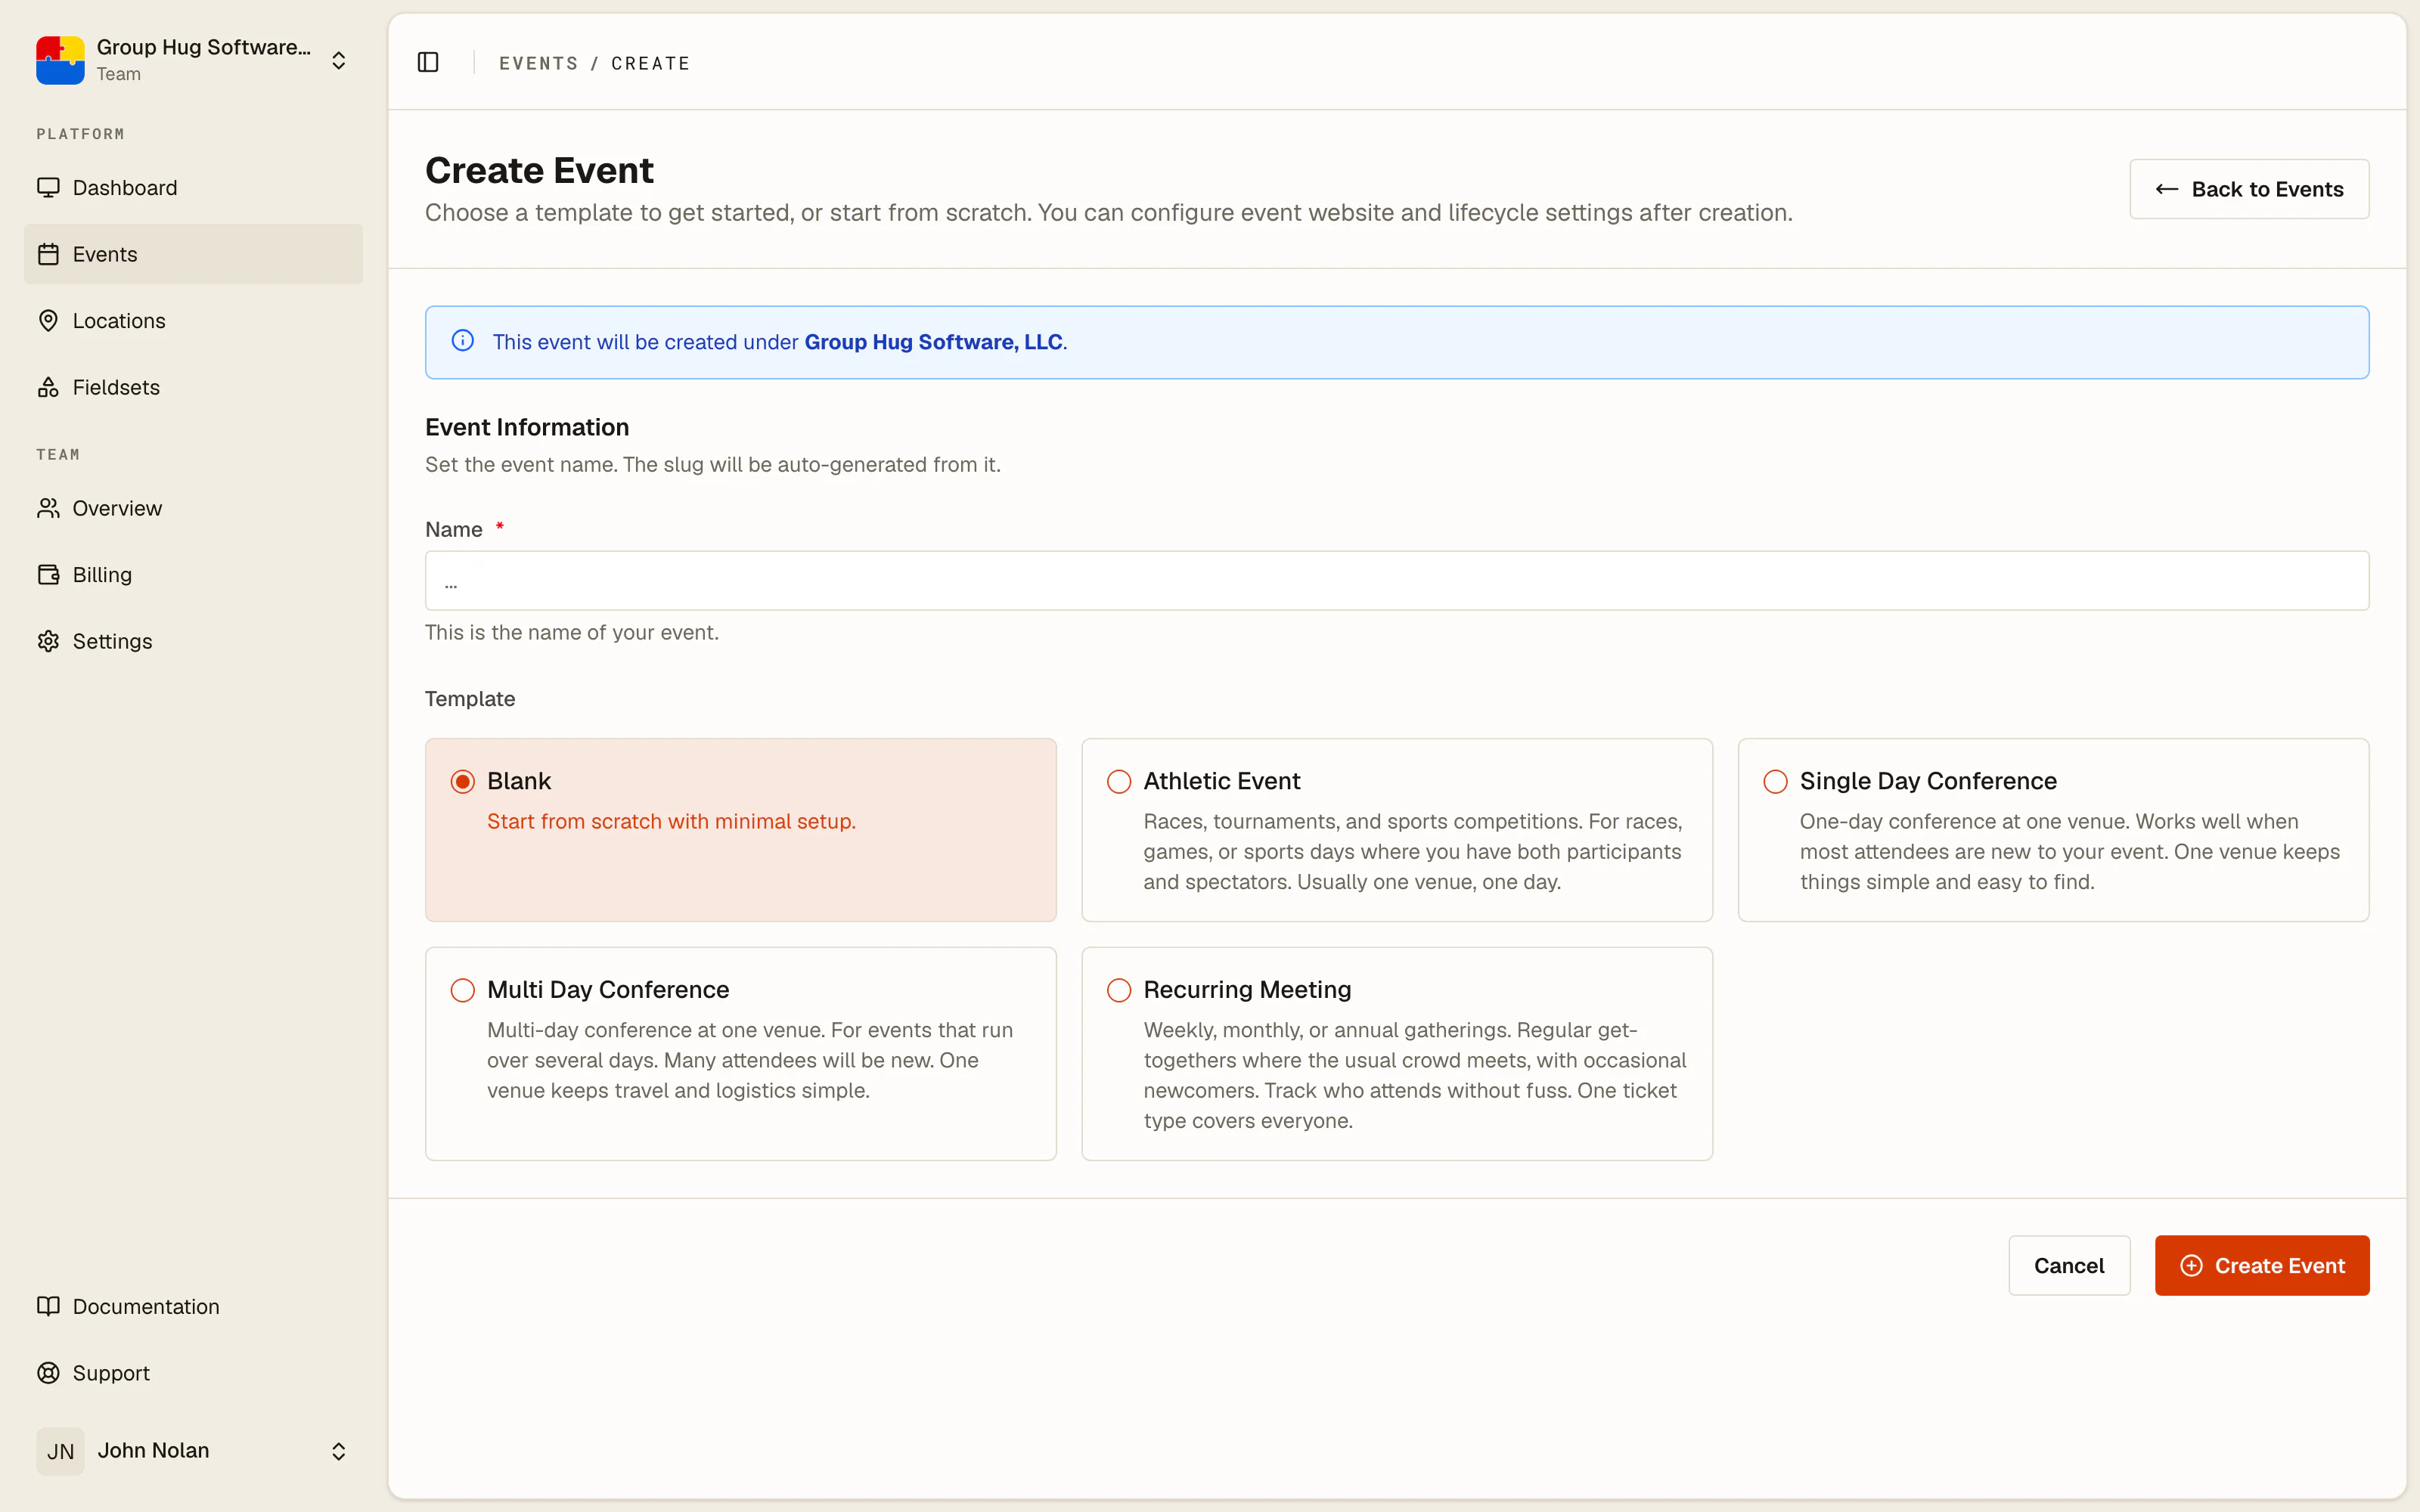Screen dimensions: 2420x1512
Task: Click 'This is the name of your event.' hint
Action: tap(571, 632)
